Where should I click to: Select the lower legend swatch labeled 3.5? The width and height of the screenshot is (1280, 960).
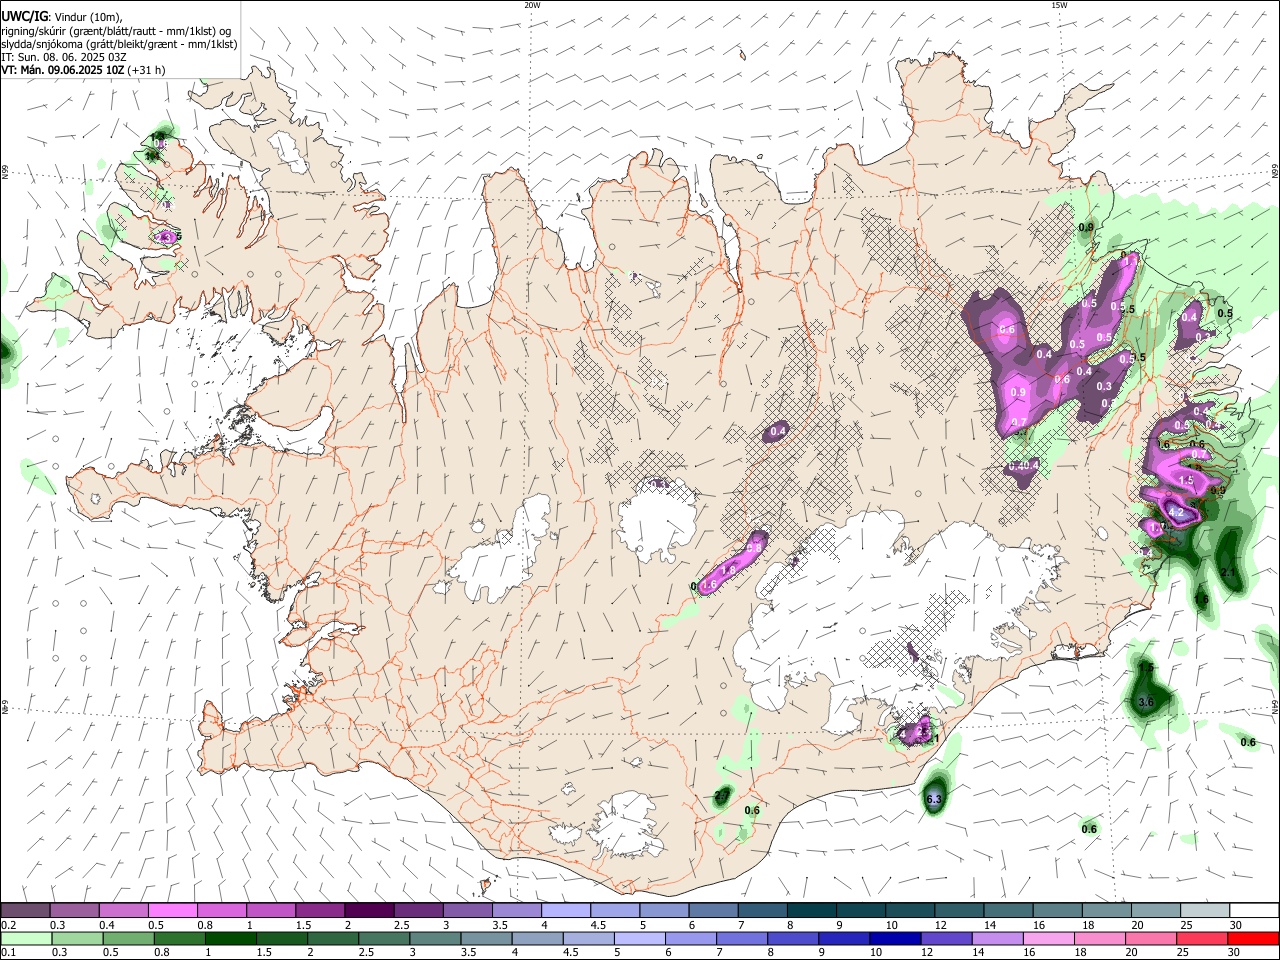(487, 939)
